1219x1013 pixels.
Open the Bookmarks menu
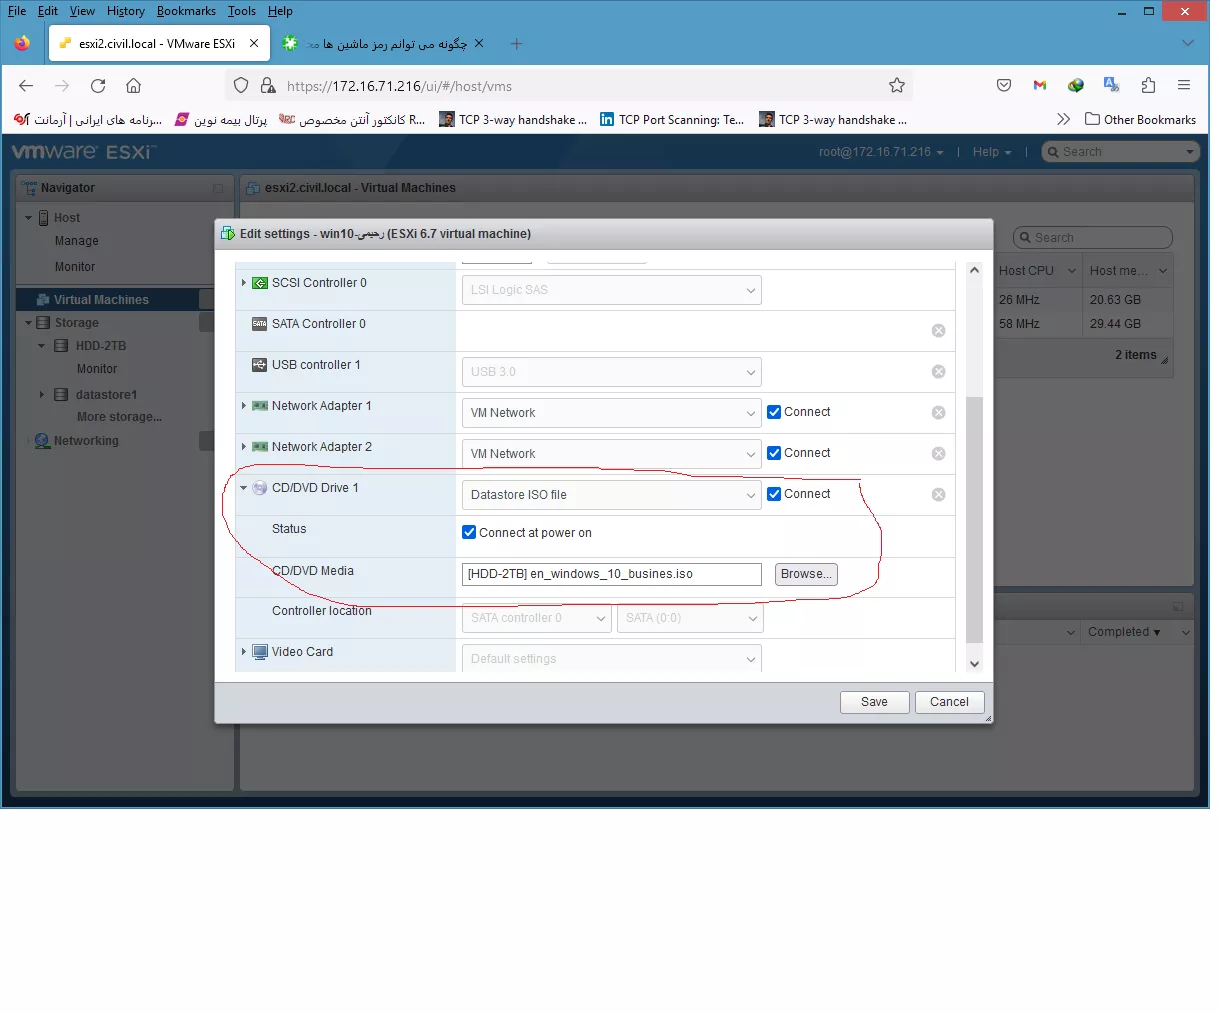point(186,11)
